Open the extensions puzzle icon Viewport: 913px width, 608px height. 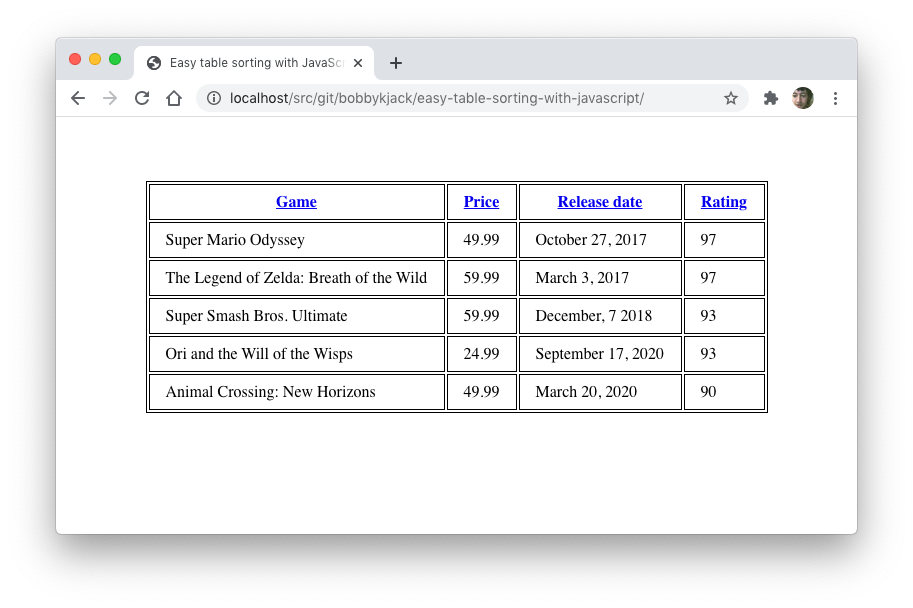(x=770, y=98)
